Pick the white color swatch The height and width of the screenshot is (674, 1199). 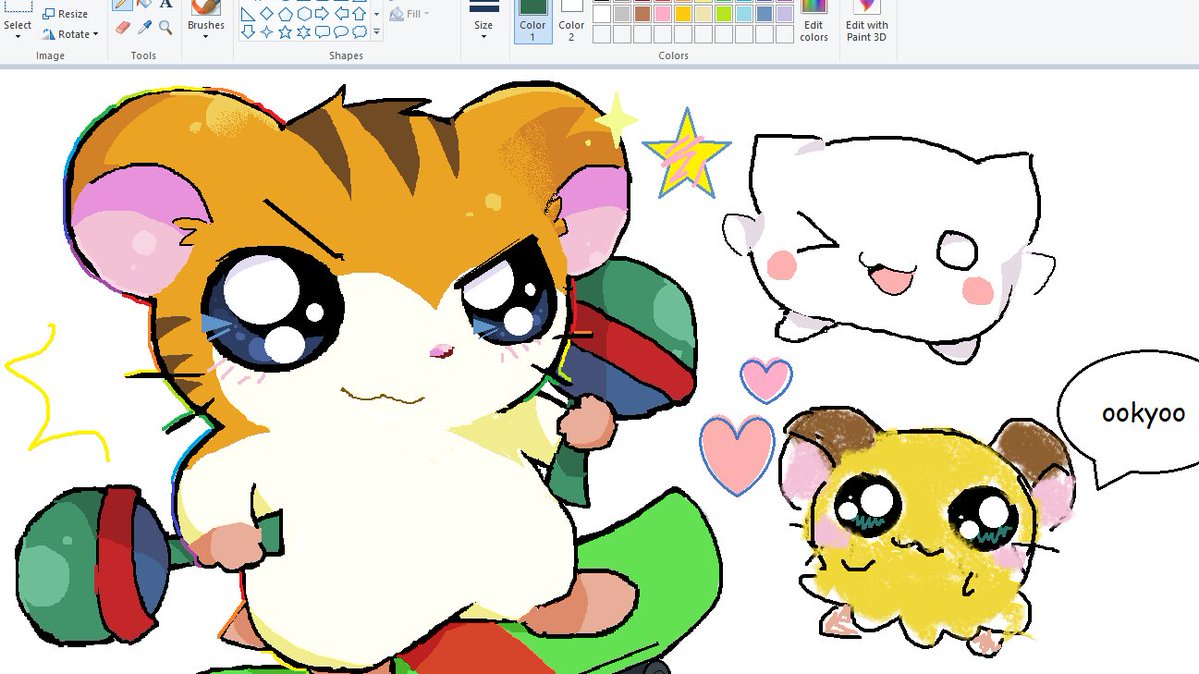(x=602, y=14)
